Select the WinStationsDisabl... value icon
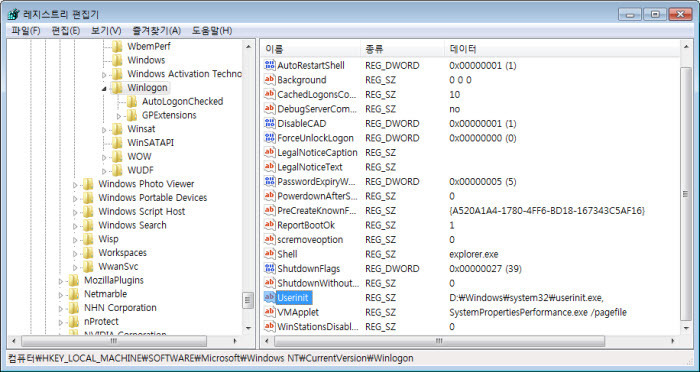The width and height of the screenshot is (700, 372). click(269, 326)
